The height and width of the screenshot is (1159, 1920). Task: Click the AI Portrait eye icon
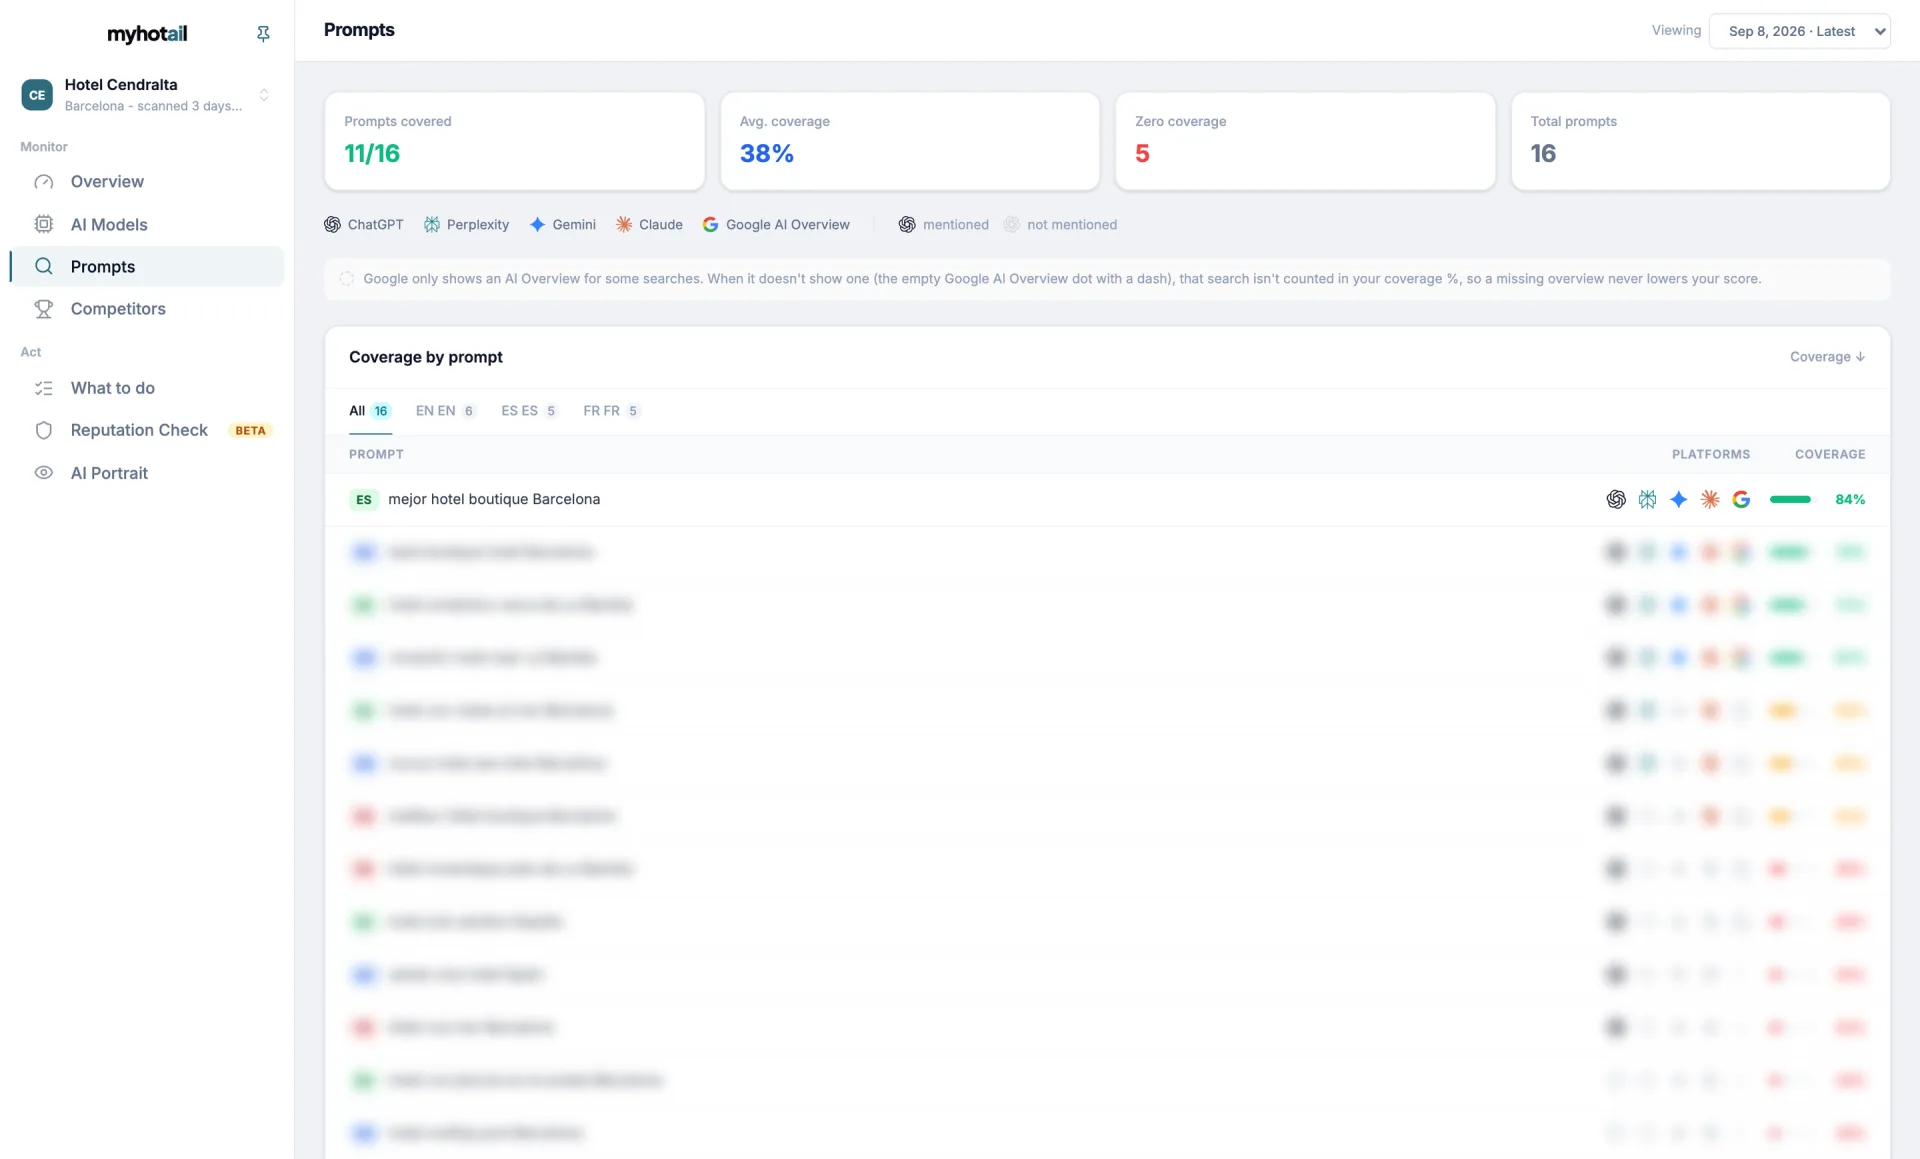[x=44, y=473]
